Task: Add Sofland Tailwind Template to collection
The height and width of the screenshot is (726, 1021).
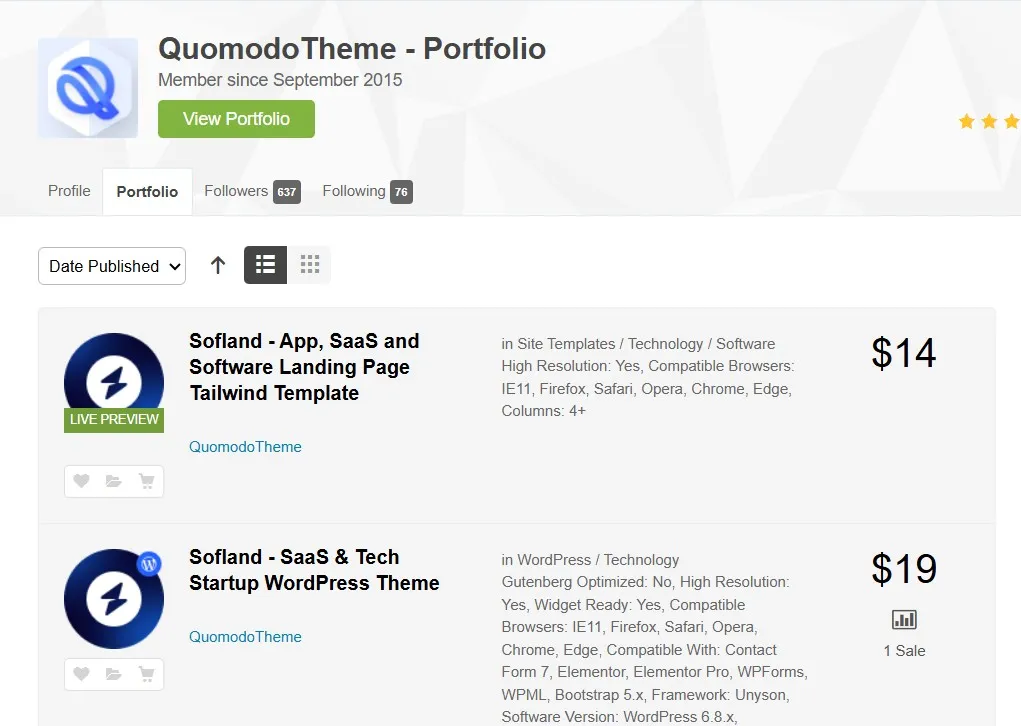Action: (114, 482)
